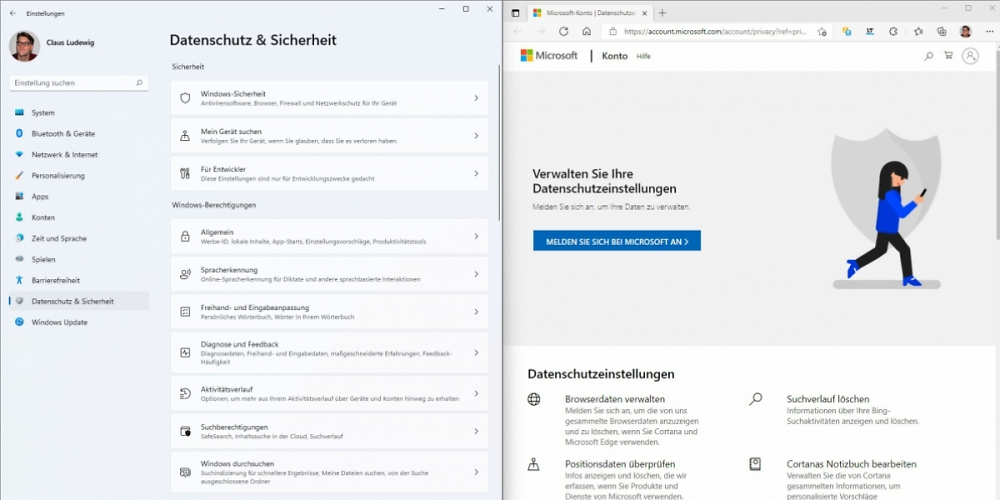Screen dimensions: 1000x500
Task: Open Edge extensions puzzle icon
Action: click(x=893, y=31)
